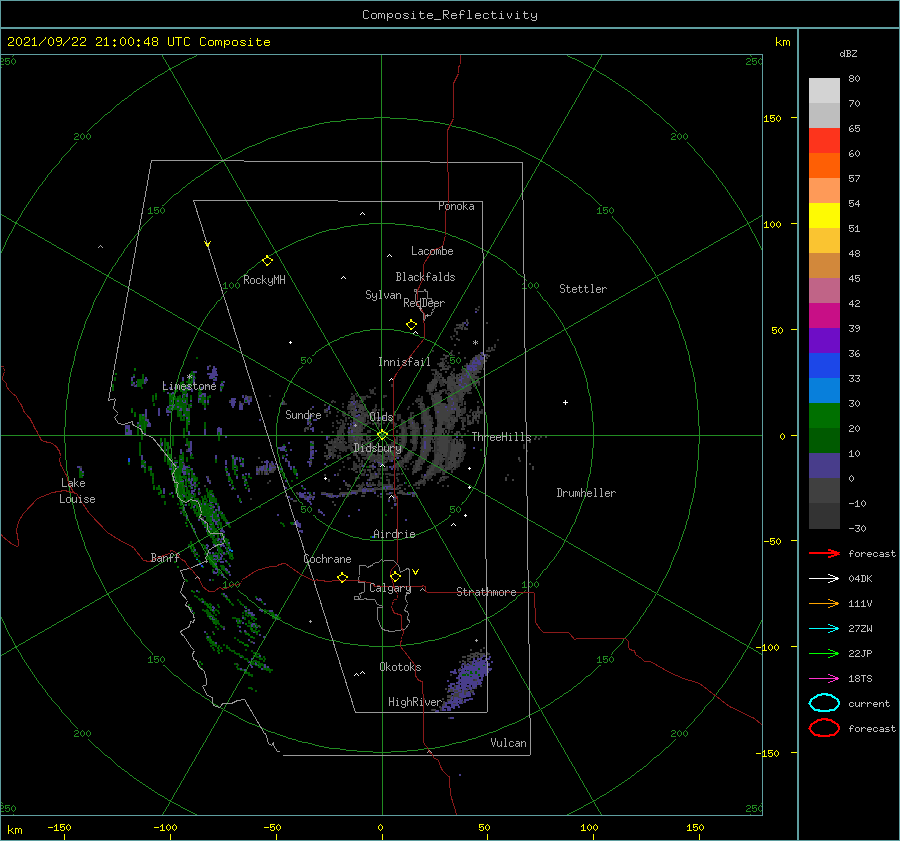Click the Strathmore town label
Screen dimensions: 900x841
click(486, 592)
